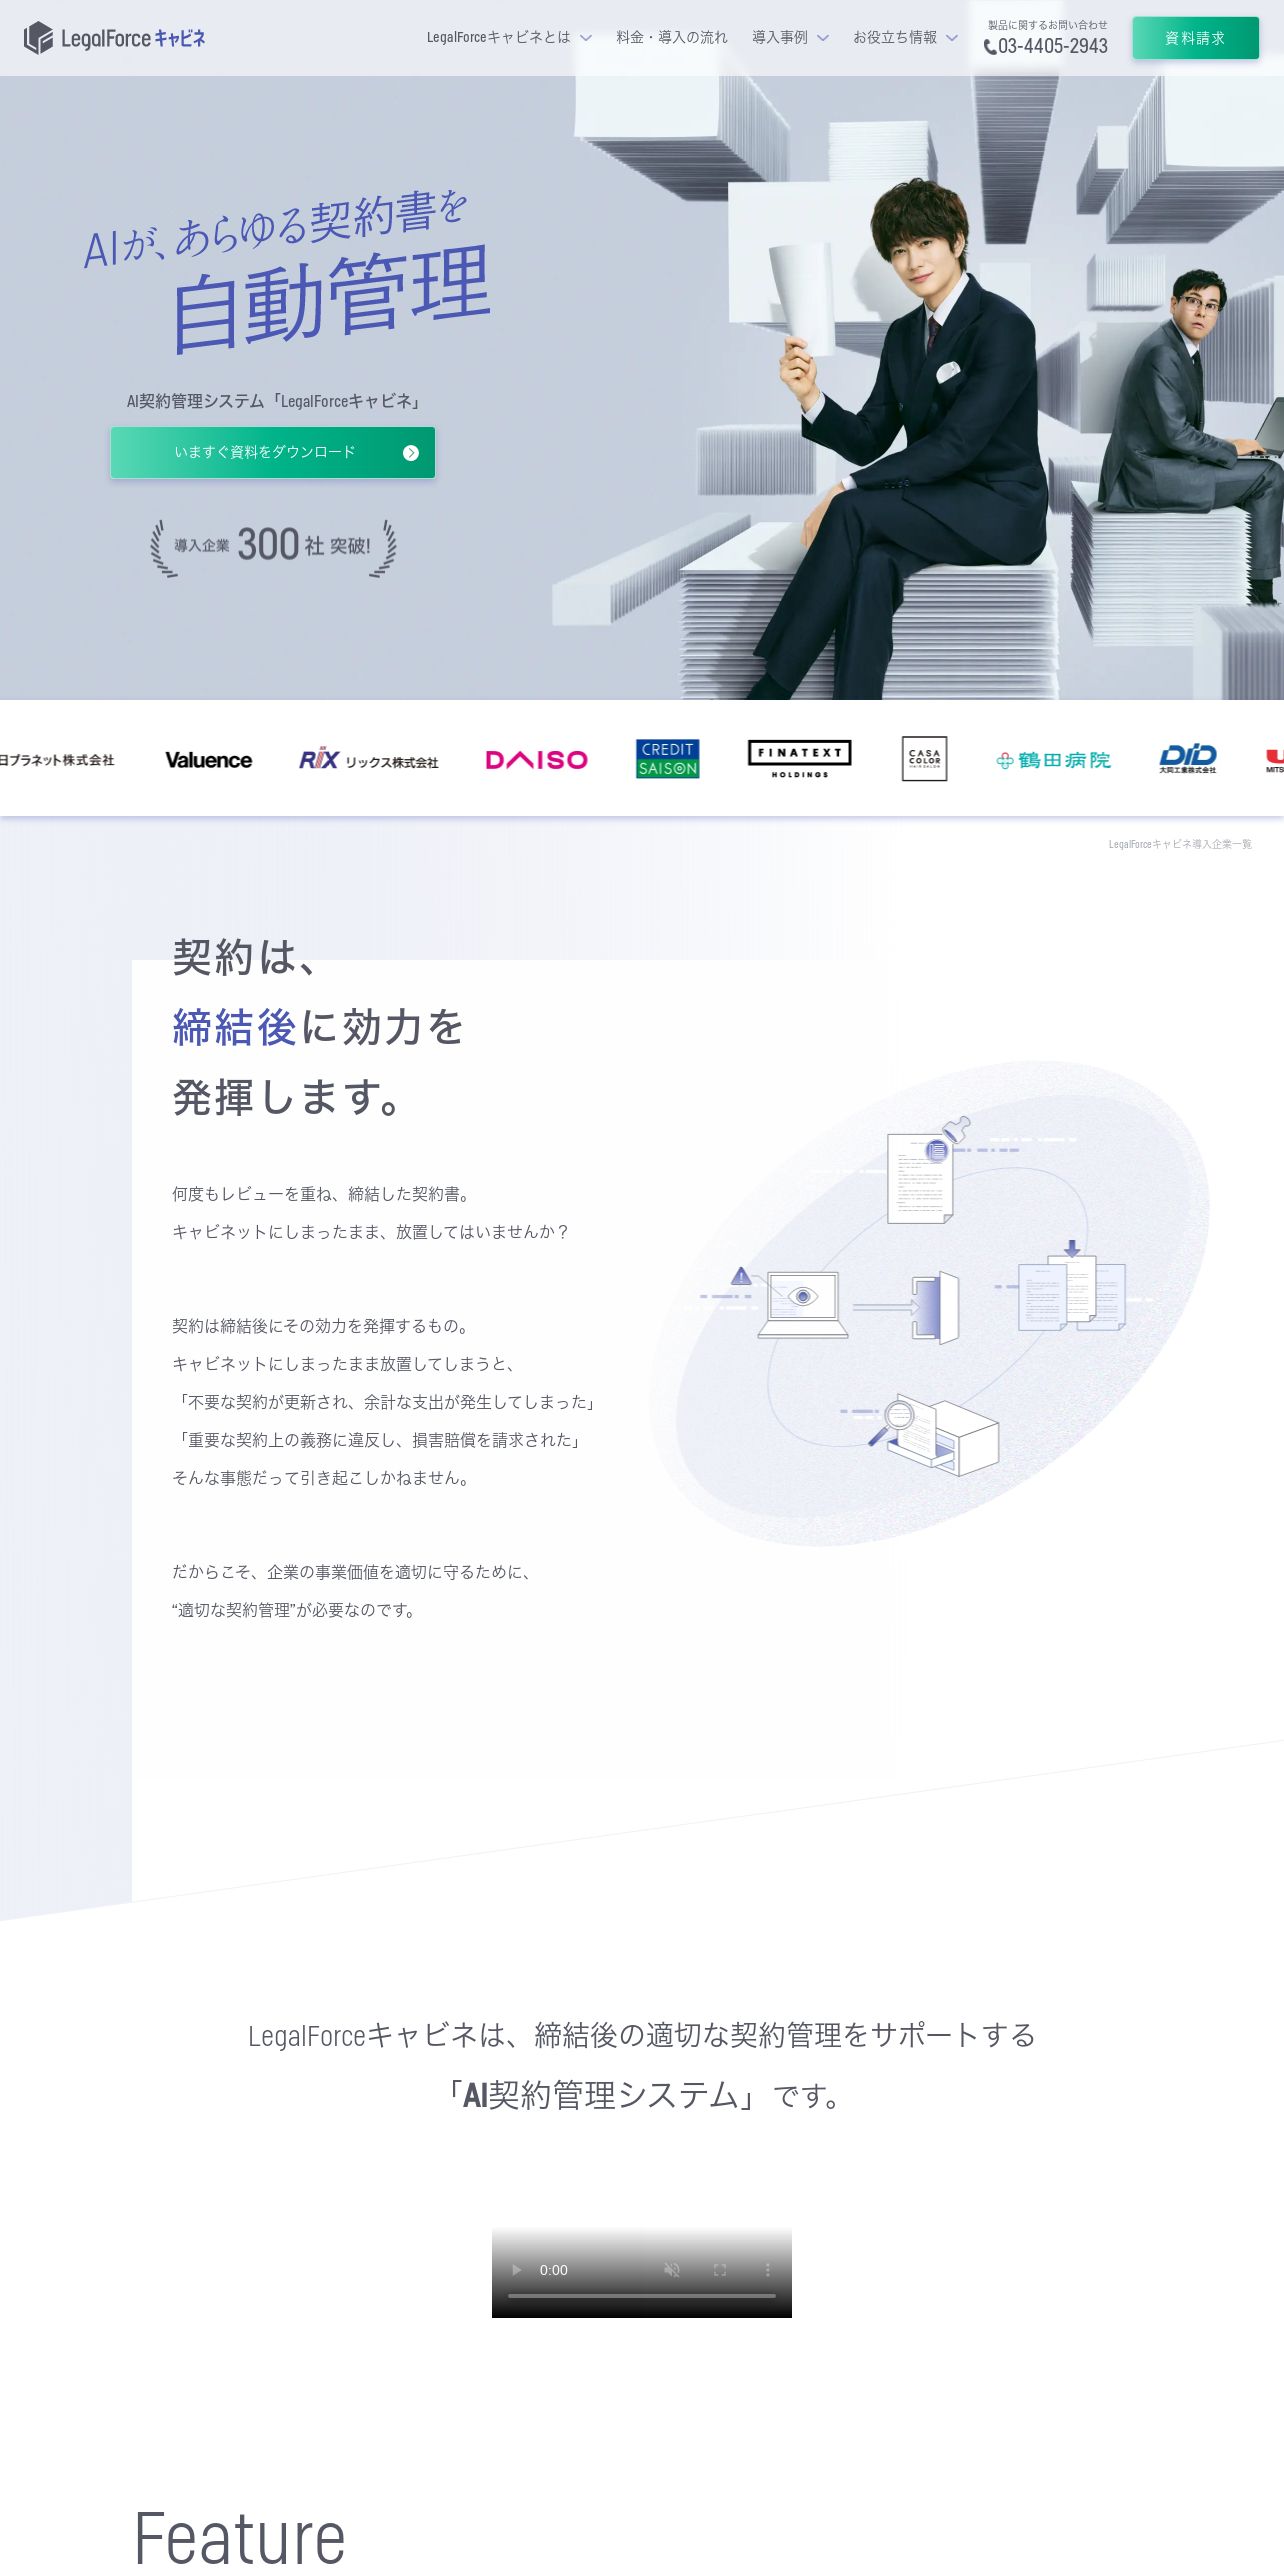Click the Casa Color logo
This screenshot has height=2568, width=1284.
coord(924,759)
